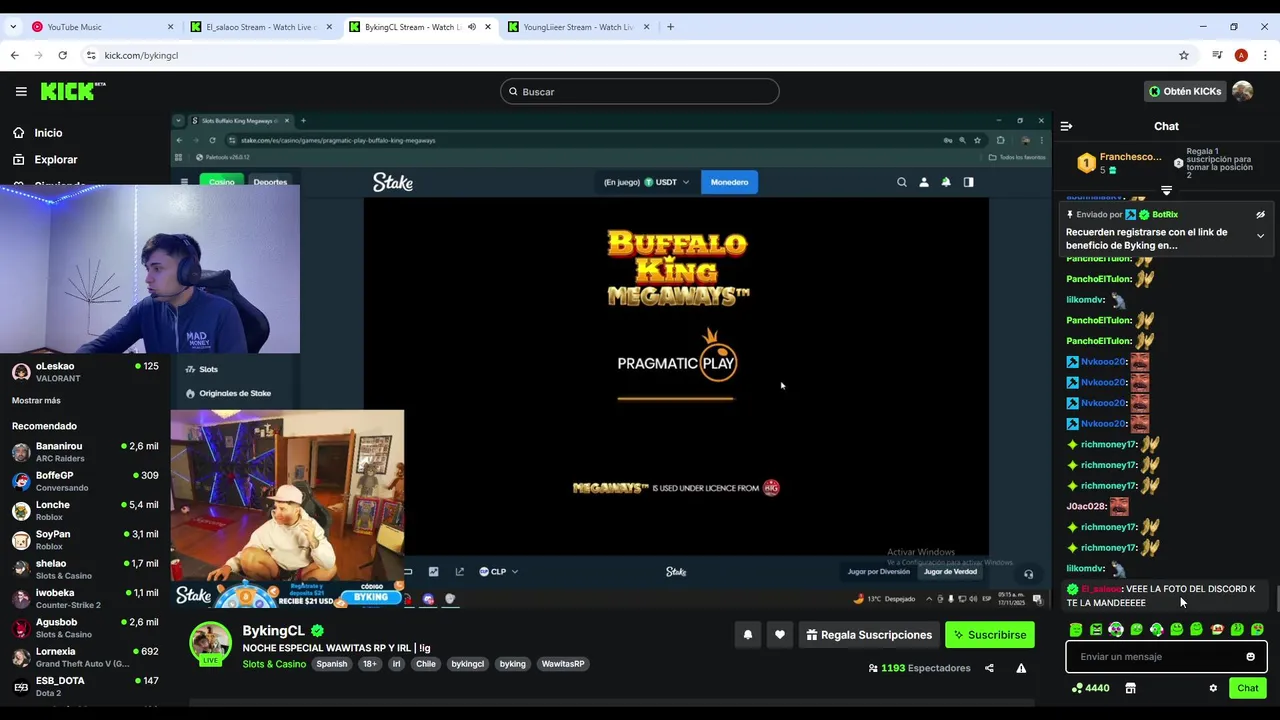
Task: Click Franchesco top gifter entry
Action: point(1119,163)
